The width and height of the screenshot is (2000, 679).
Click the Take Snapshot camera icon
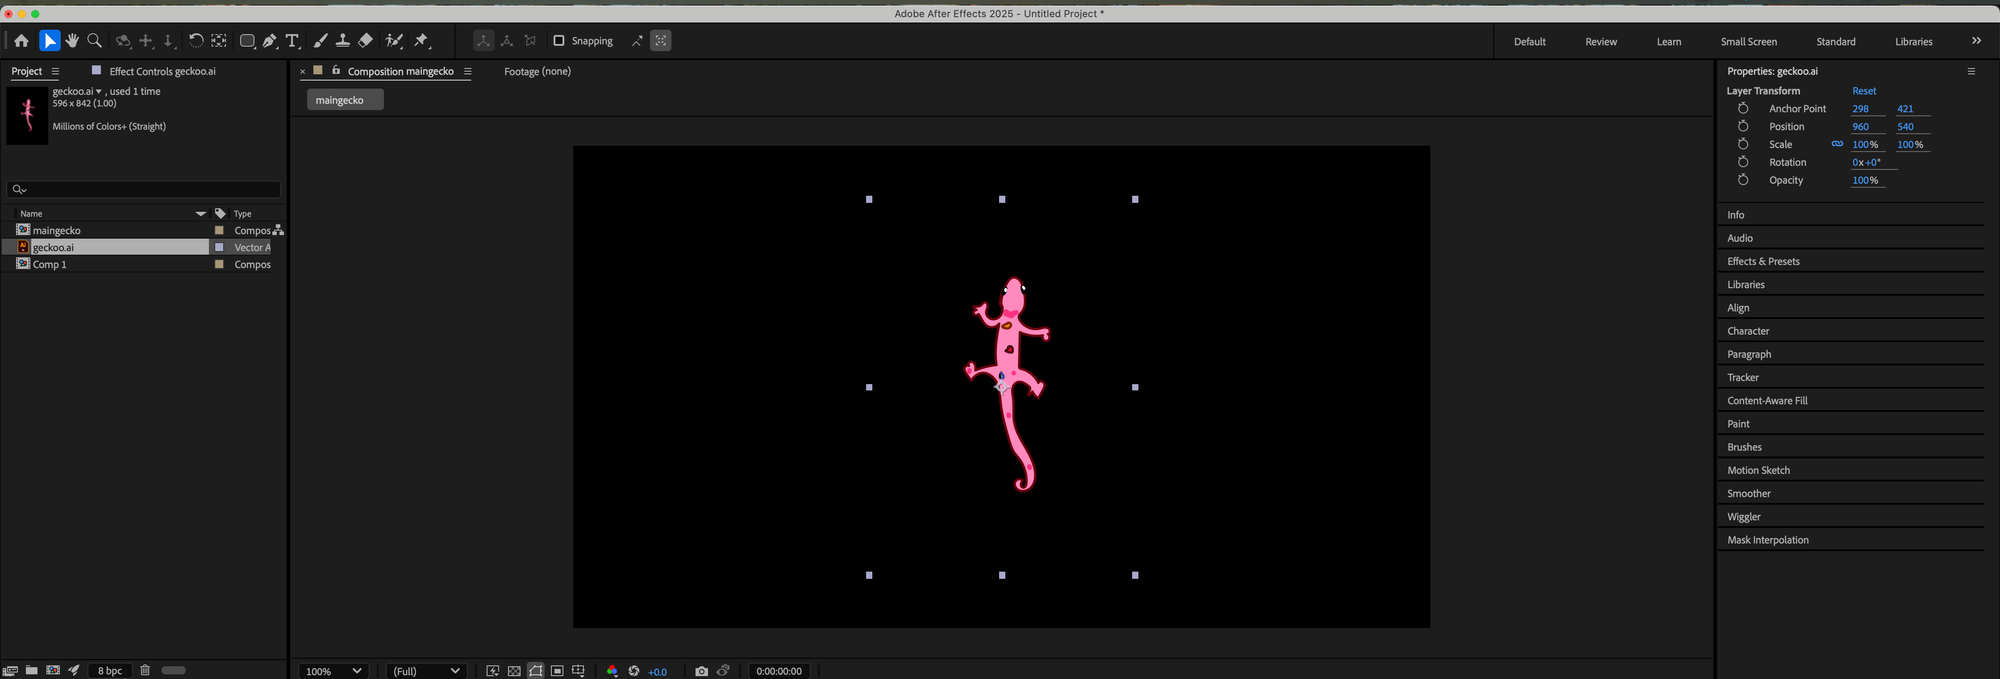[x=701, y=671]
